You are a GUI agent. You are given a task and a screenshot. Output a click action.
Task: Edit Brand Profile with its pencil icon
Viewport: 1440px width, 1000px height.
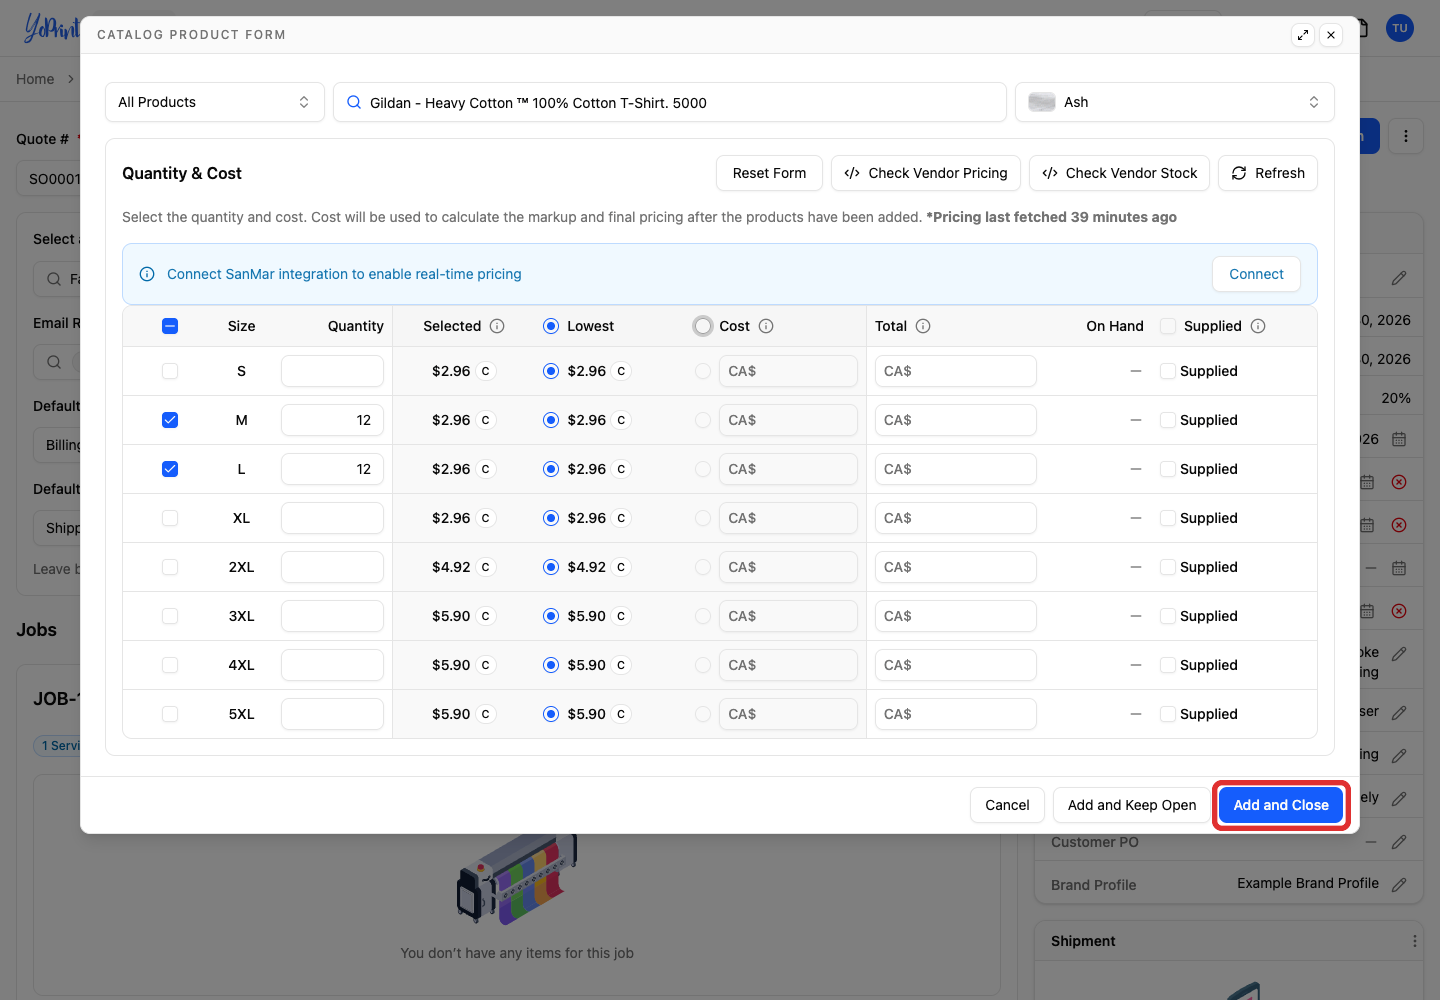1399,884
